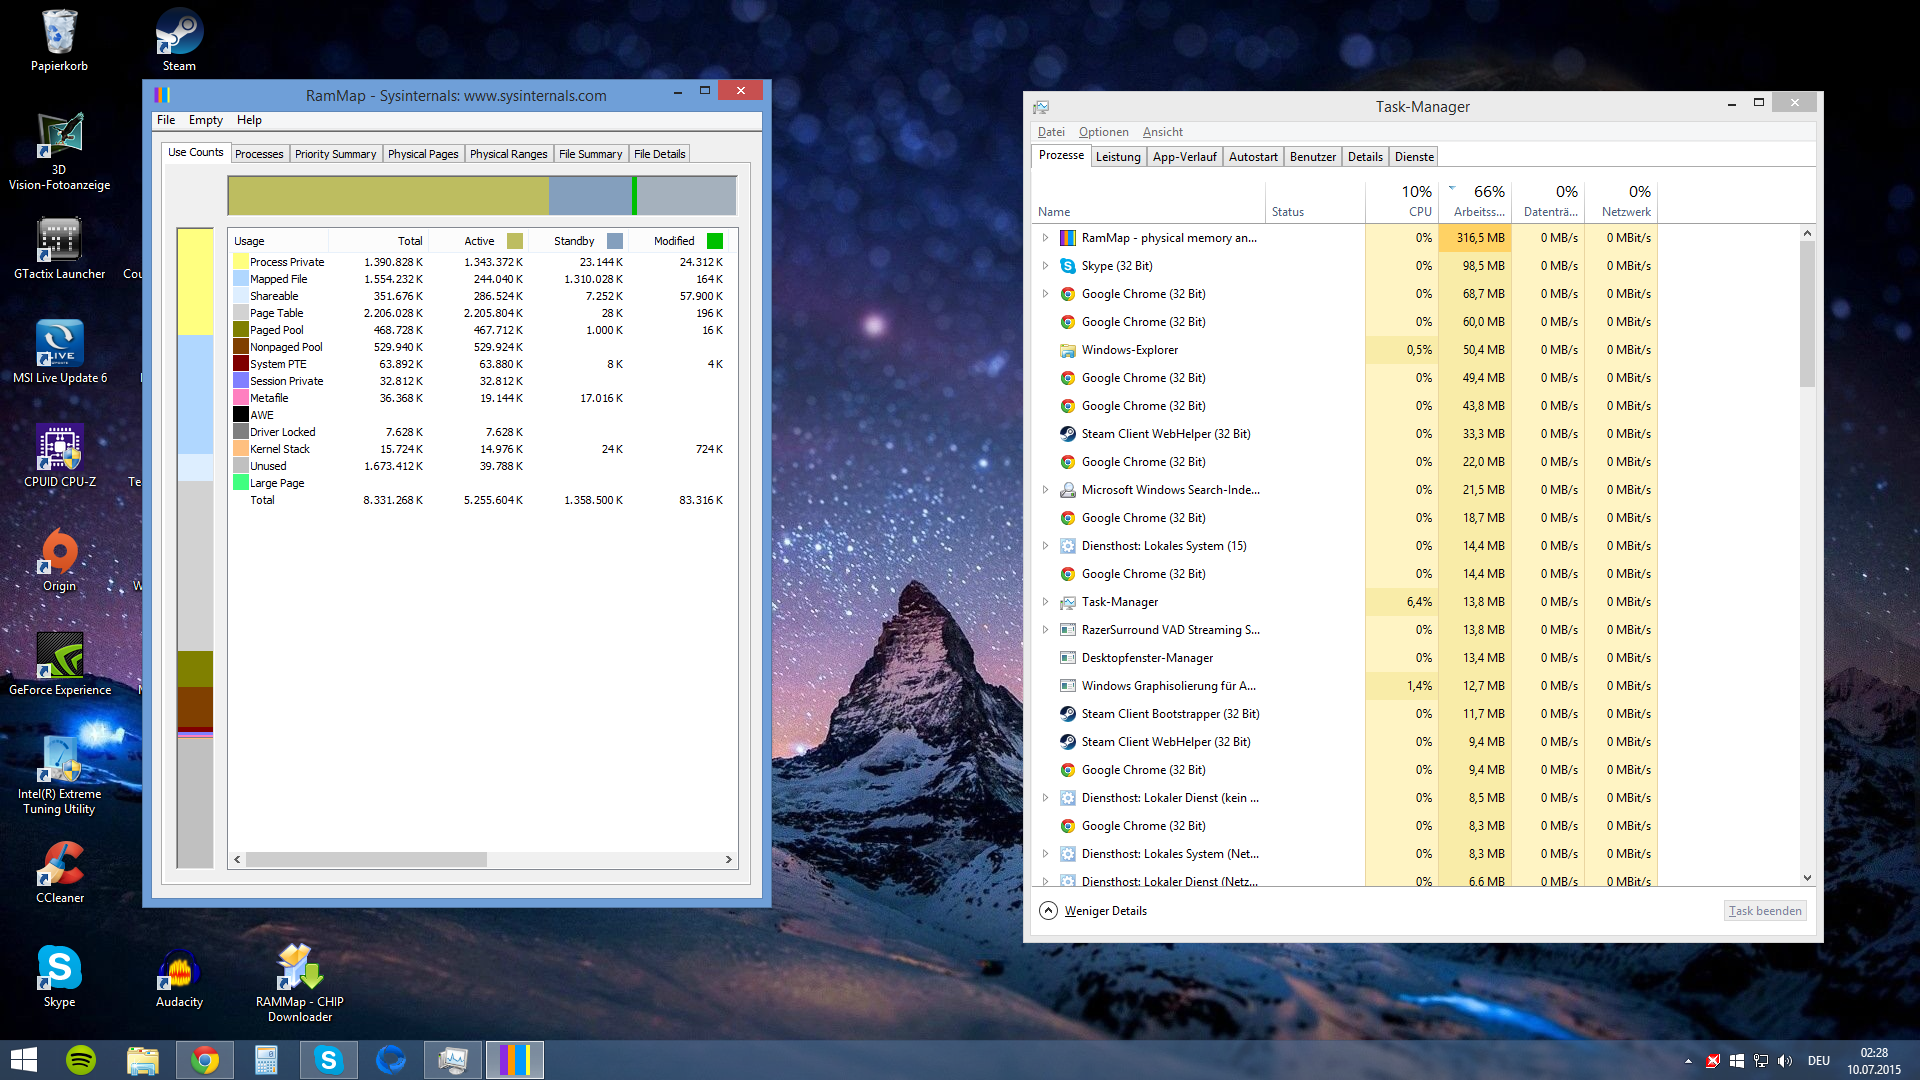
Task: Expand Diensthost: Lokales System (15) row
Action: [1045, 546]
